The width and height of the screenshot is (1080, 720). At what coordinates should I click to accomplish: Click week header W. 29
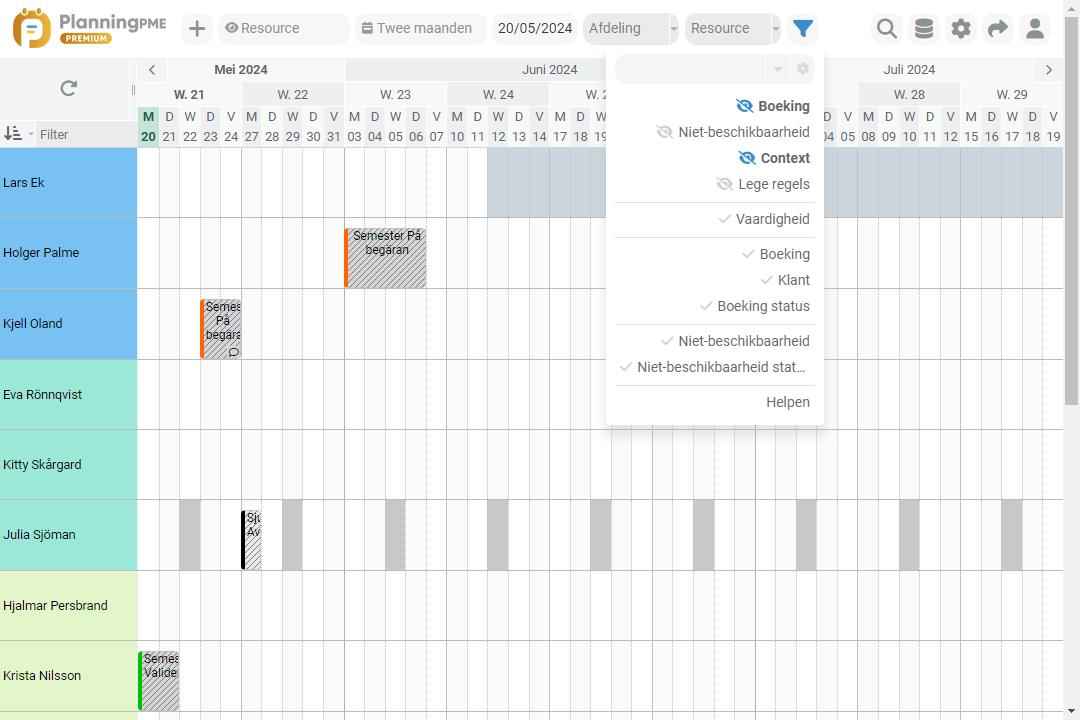pyautogui.click(x=1012, y=94)
